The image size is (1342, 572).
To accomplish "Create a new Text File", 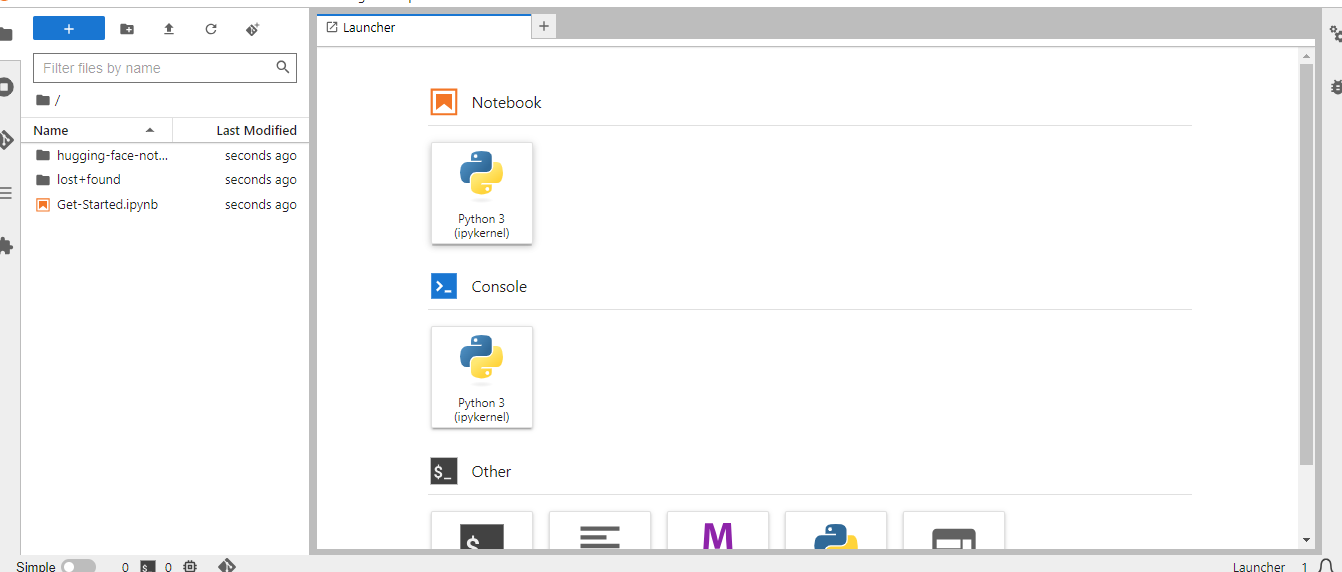I will (x=600, y=531).
